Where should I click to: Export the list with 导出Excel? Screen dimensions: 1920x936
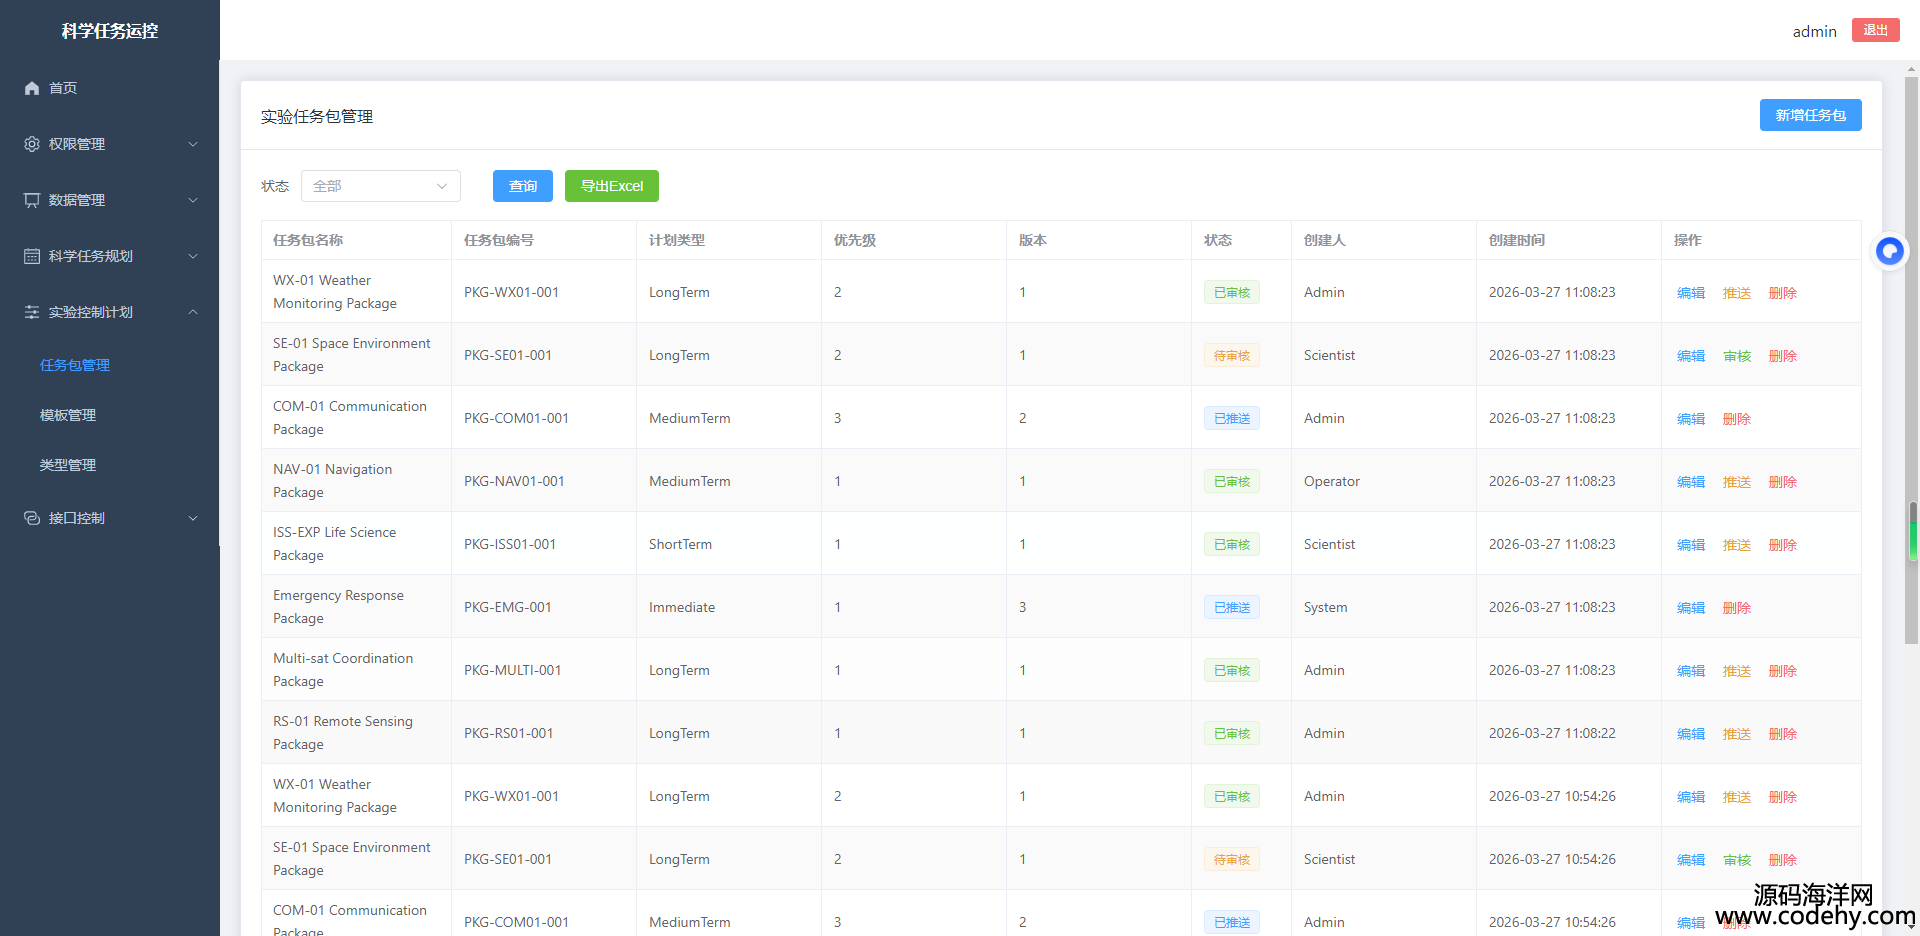[x=611, y=186]
